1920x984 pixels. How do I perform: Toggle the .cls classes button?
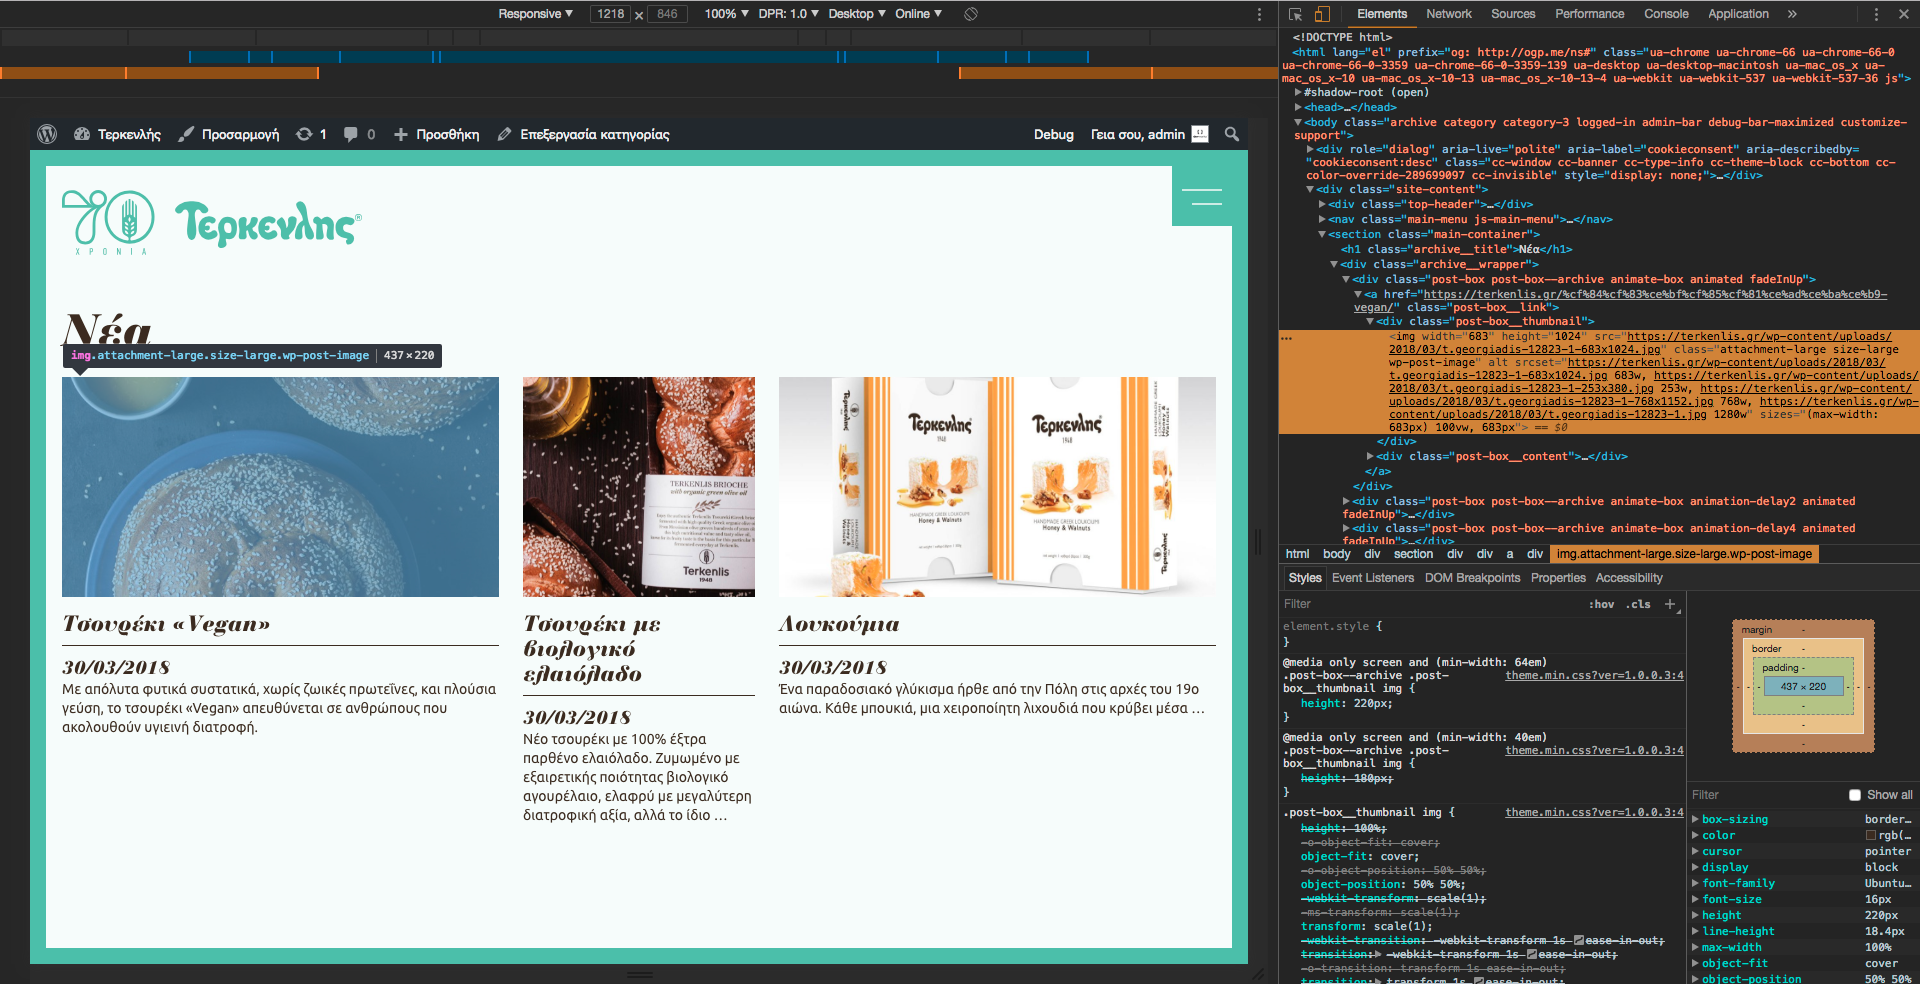1638,604
